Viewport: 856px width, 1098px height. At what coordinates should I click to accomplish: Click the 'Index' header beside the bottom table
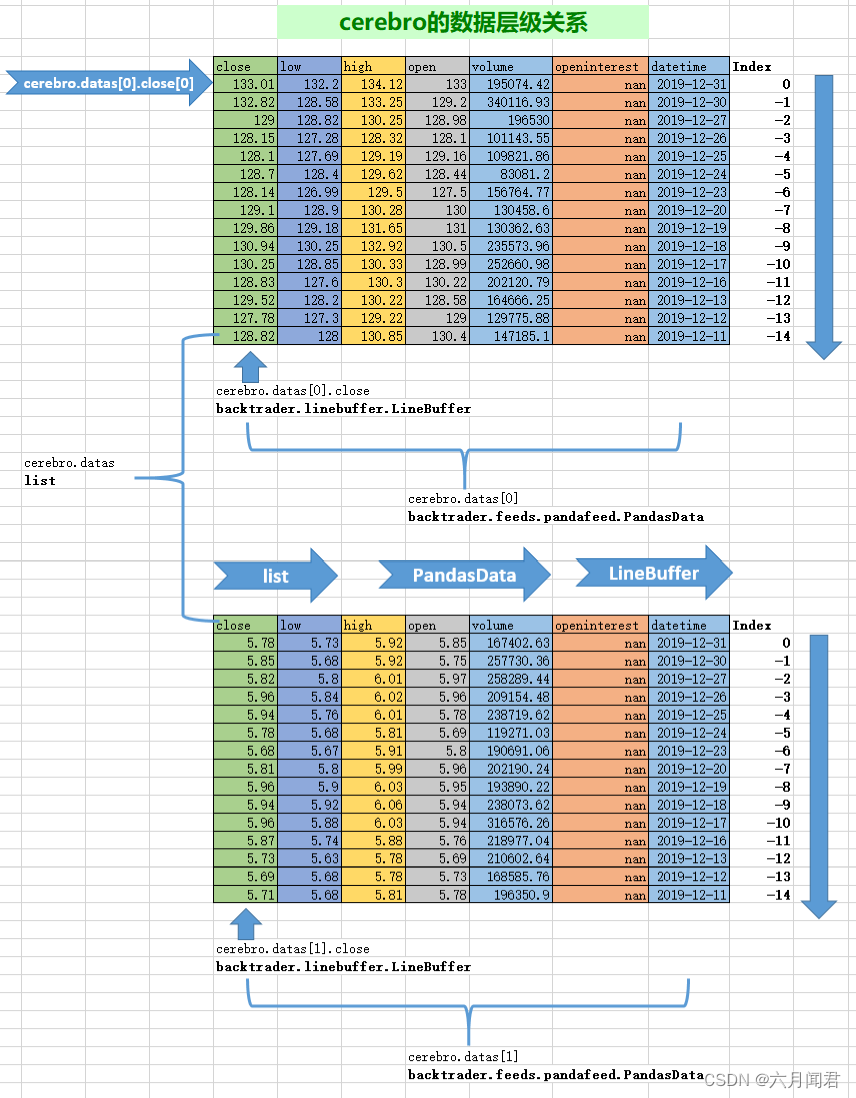tap(752, 625)
